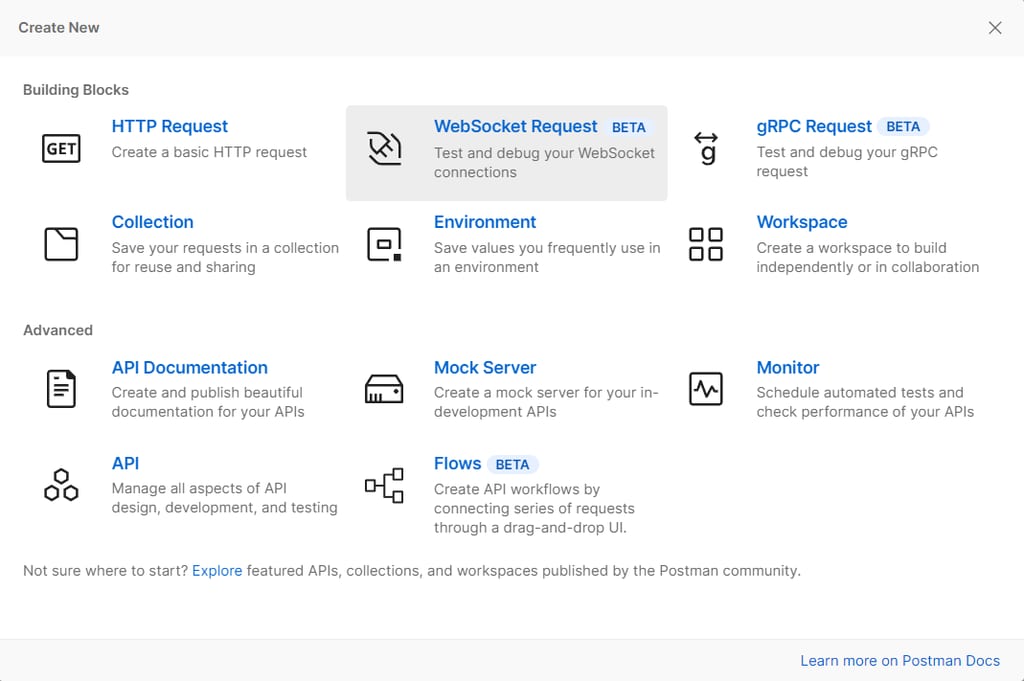Click the Monitor pulse icon
The image size is (1024, 681).
[x=706, y=389]
